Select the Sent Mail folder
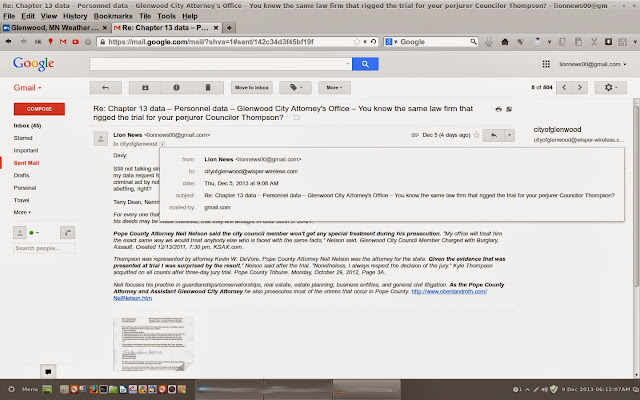Viewport: 640px width, 400px height. pyautogui.click(x=26, y=163)
